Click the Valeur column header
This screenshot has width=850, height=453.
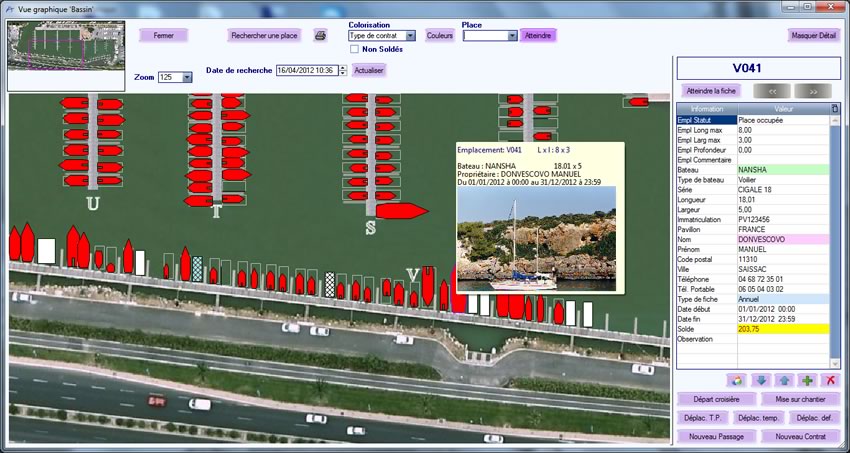pyautogui.click(x=784, y=109)
